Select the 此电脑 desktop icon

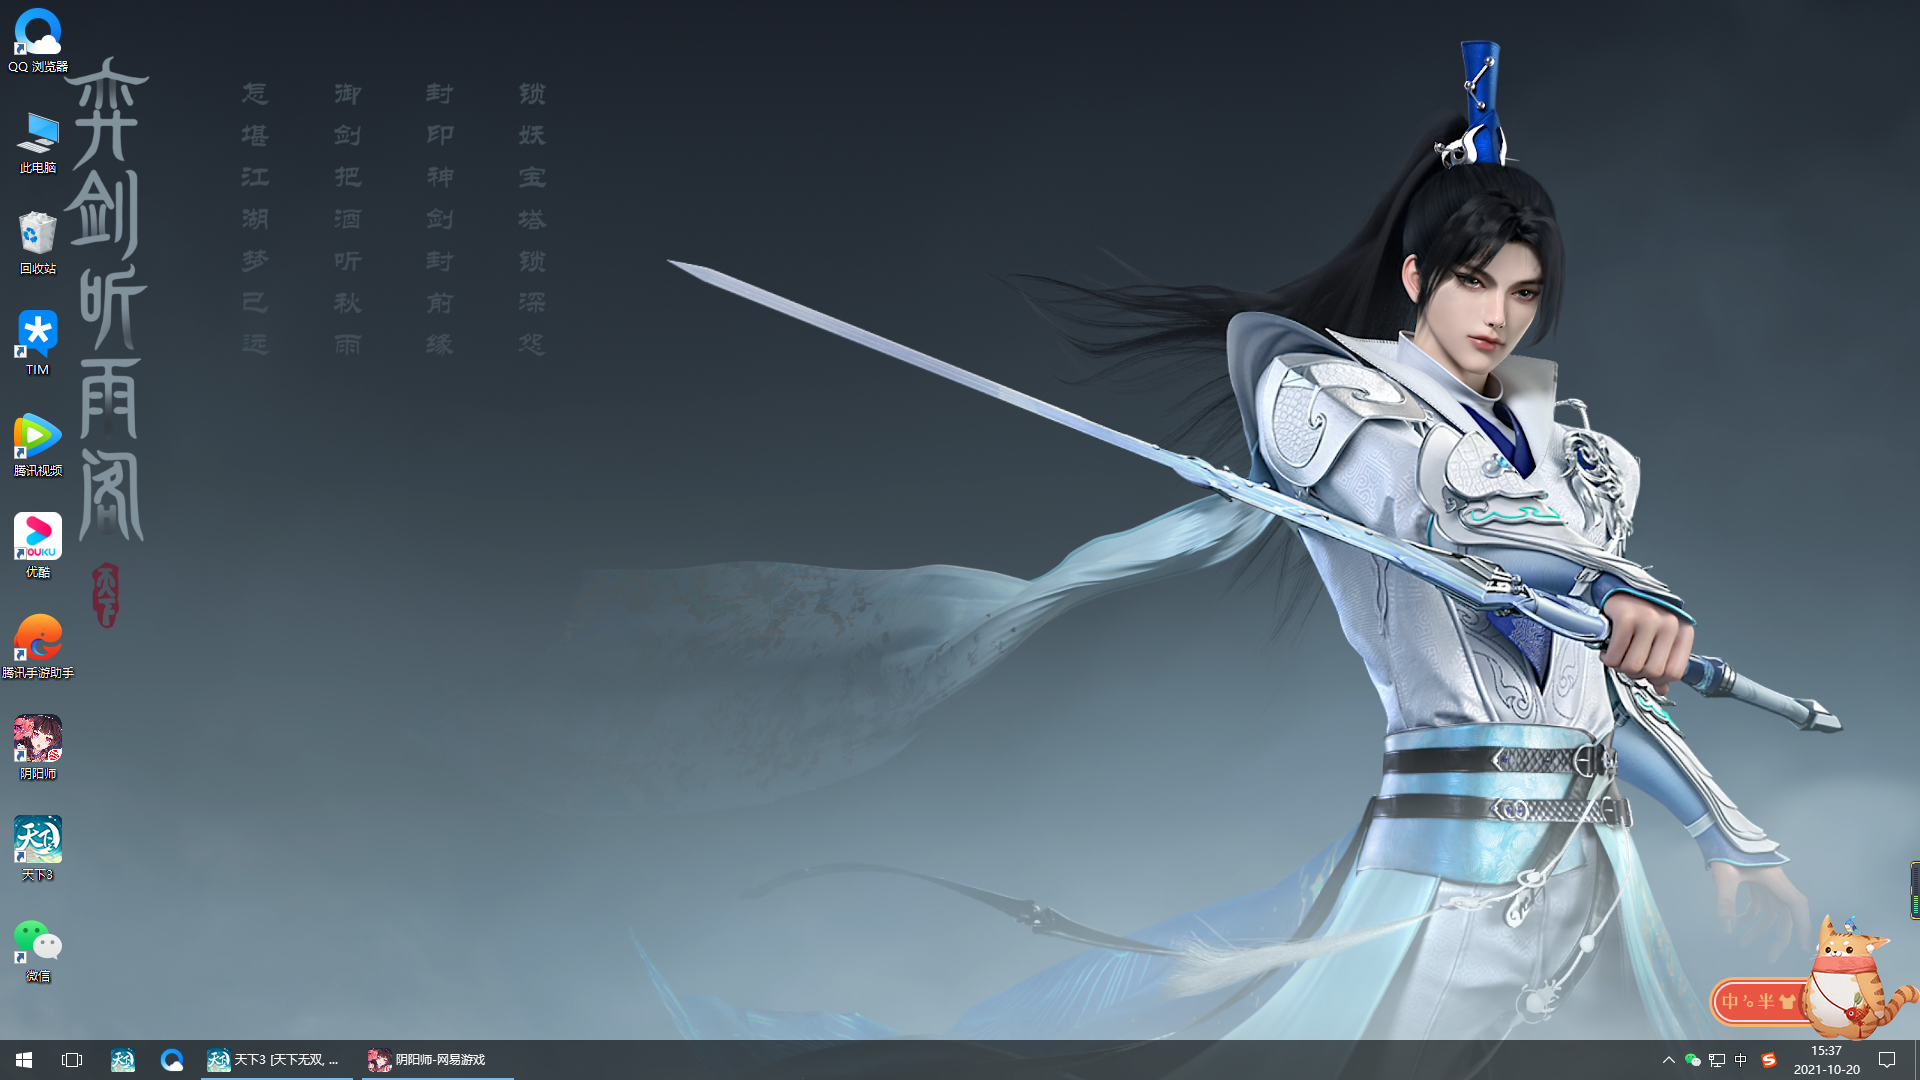pos(38,142)
